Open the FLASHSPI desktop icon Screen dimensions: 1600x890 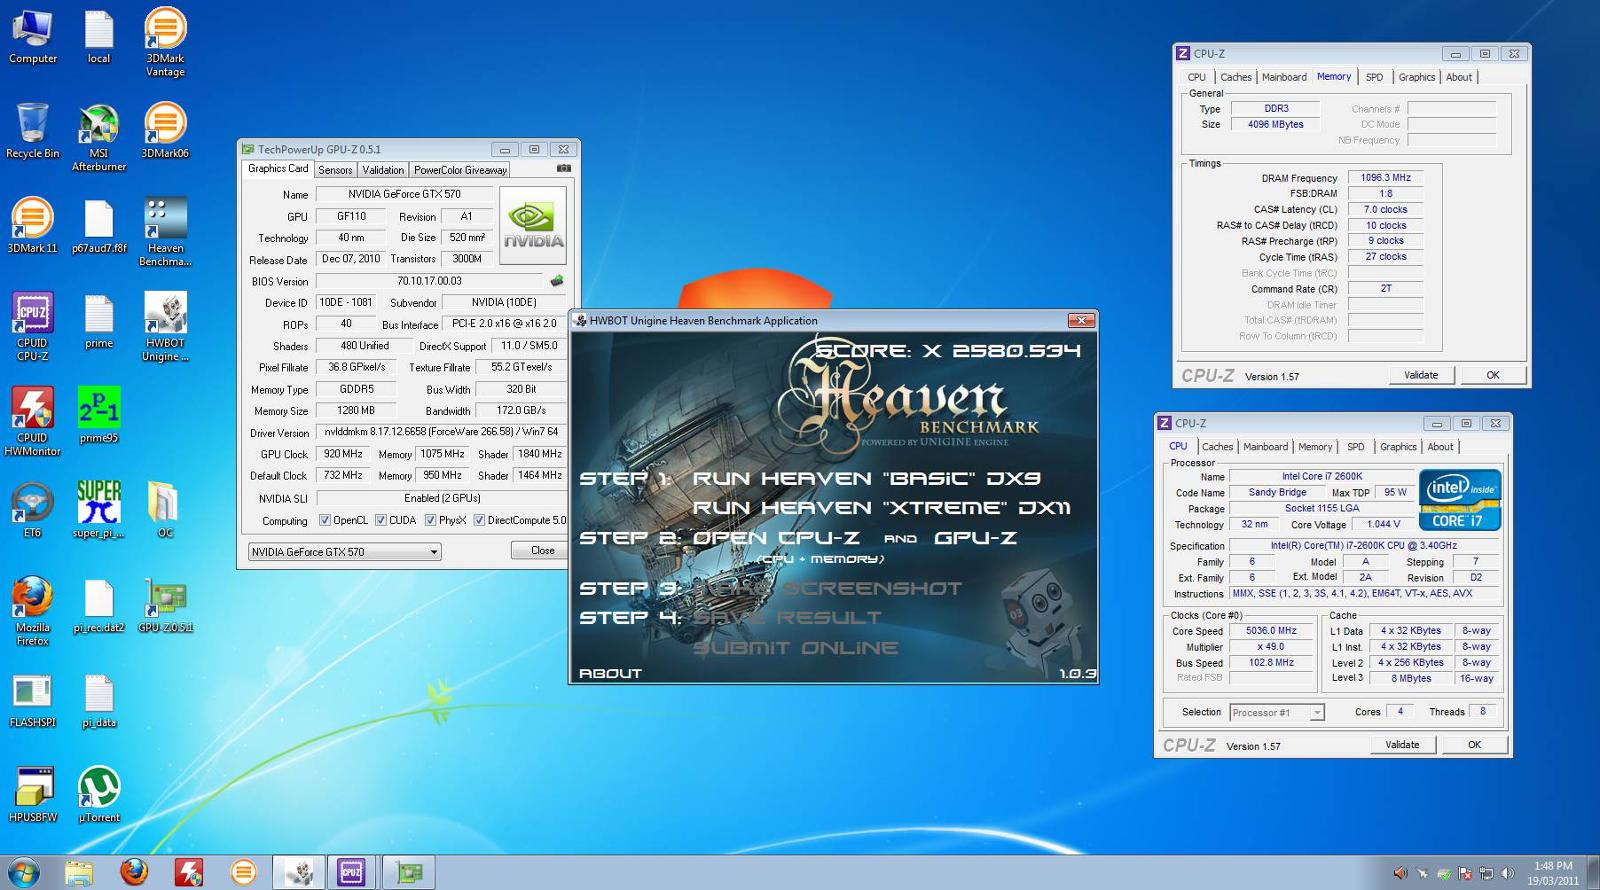pyautogui.click(x=32, y=700)
